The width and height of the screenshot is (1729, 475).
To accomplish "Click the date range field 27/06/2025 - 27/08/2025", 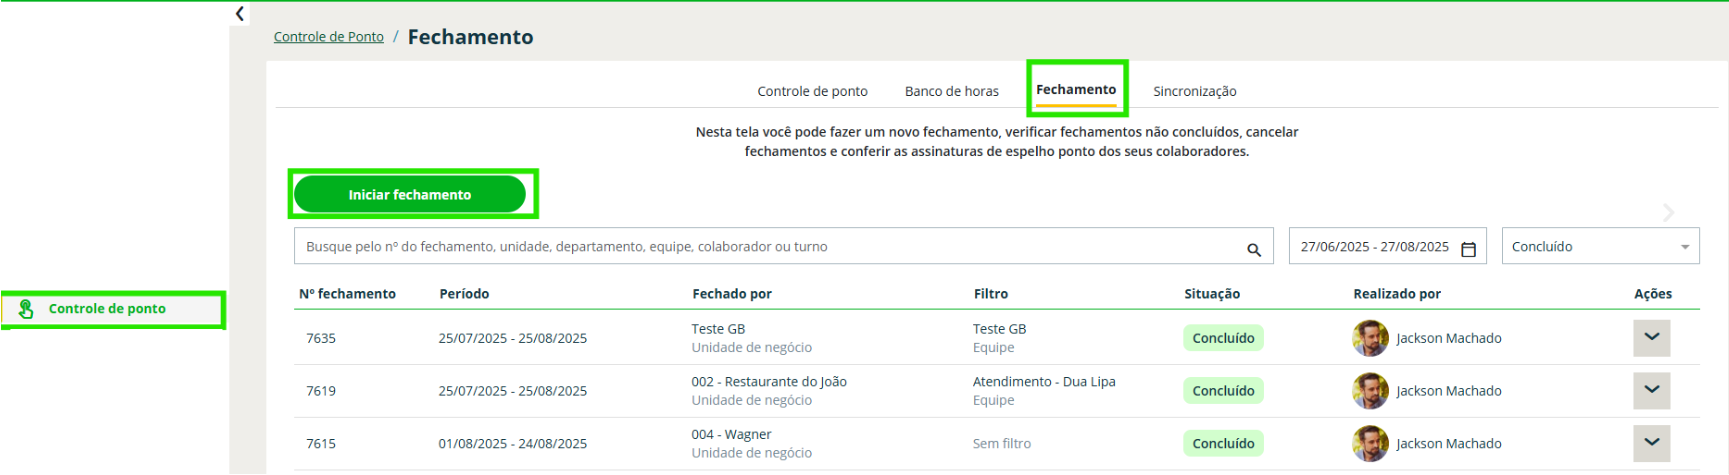I will pyautogui.click(x=1375, y=247).
